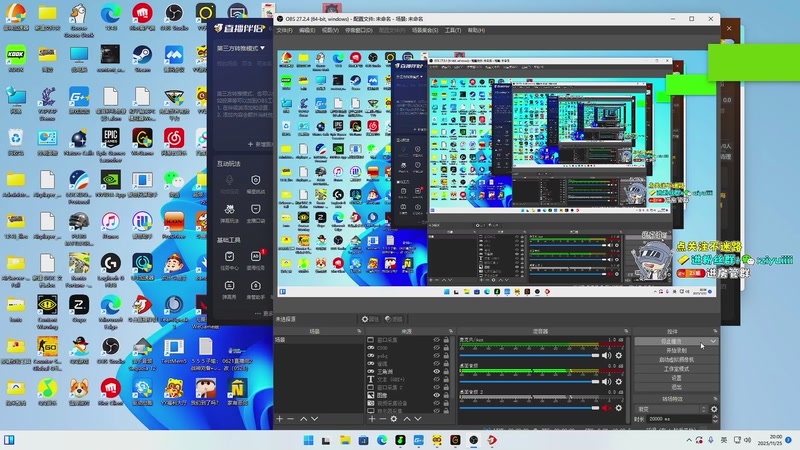This screenshot has width=800, height=450.
Task: Toggle visibility eye of 窗口采集 source
Action: click(436, 340)
